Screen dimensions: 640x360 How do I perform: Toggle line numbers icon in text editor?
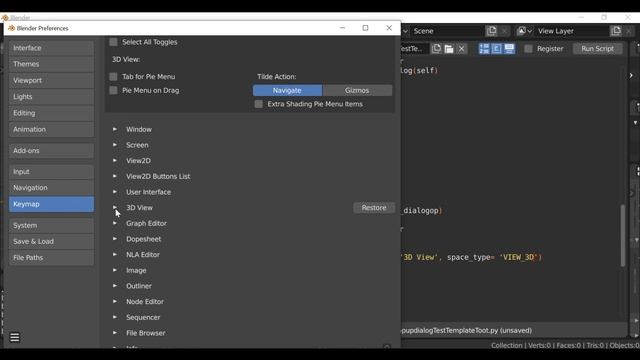pos(484,49)
